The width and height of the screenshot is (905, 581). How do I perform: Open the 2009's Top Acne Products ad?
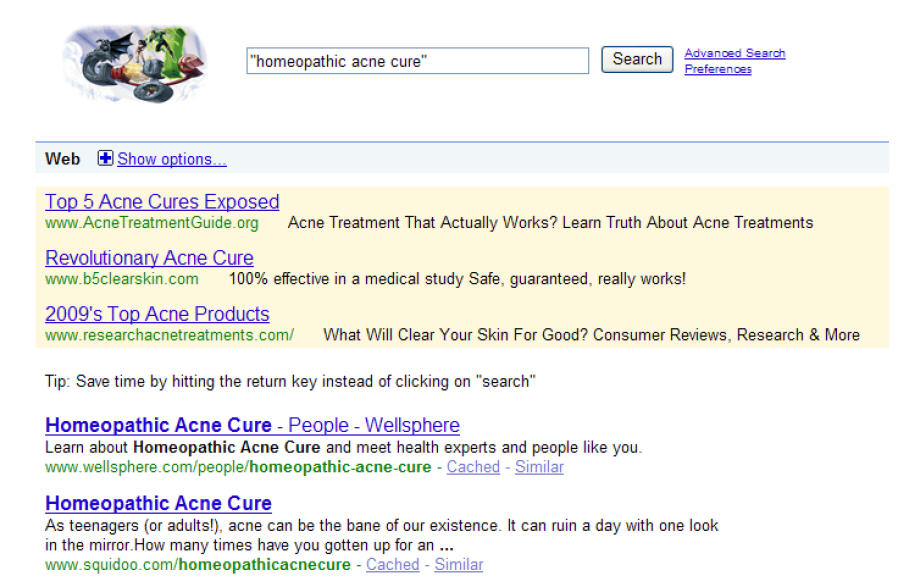157,314
